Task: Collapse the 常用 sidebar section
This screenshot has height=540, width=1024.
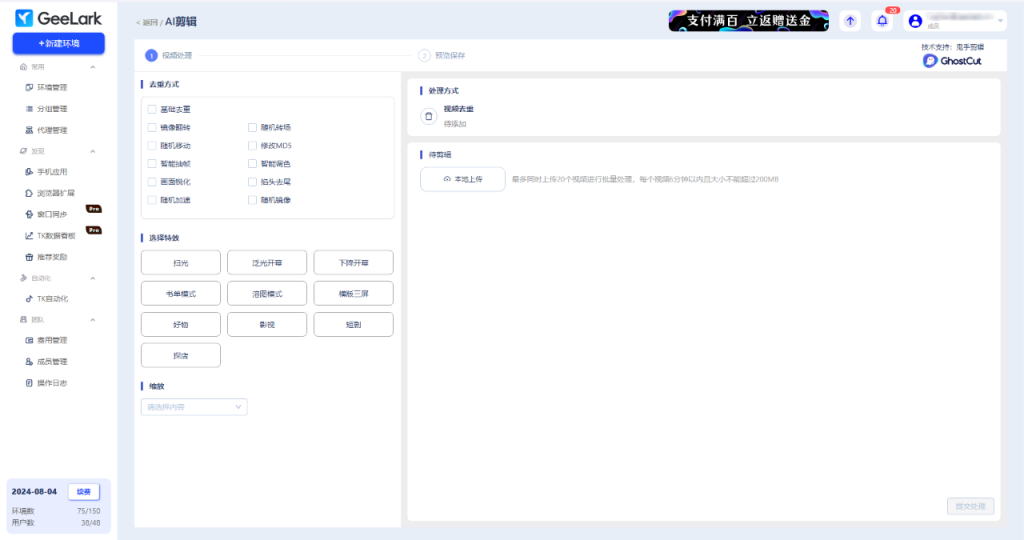Action: tap(93, 66)
